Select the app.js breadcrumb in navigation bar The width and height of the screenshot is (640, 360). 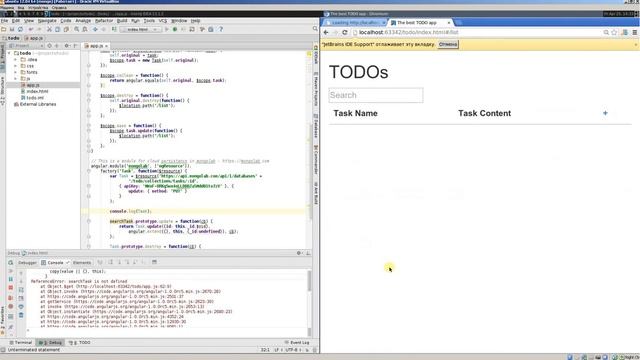pyautogui.click(x=33, y=38)
